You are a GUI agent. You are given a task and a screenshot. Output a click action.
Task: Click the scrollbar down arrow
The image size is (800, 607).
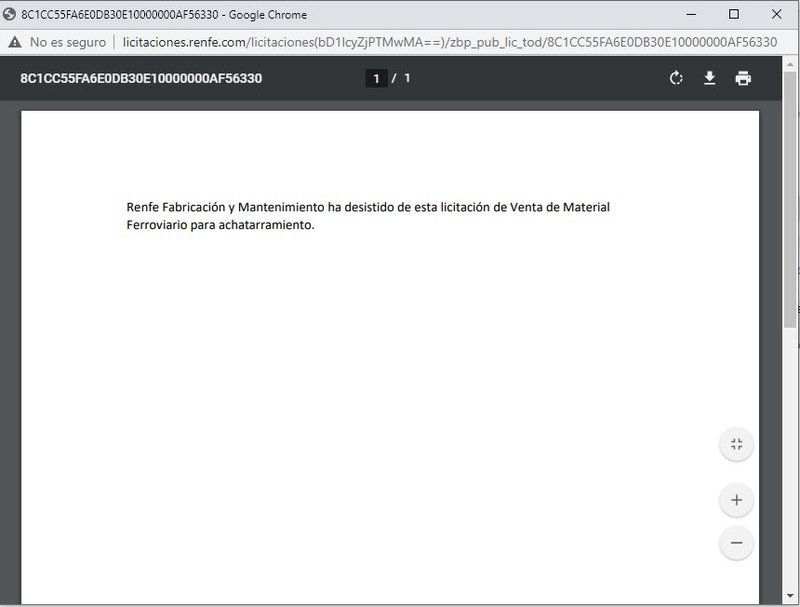[x=790, y=595]
